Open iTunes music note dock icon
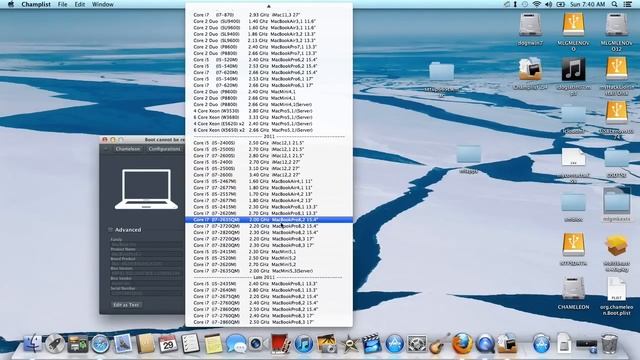Viewport: 640px width, 360px height. [x=303, y=344]
